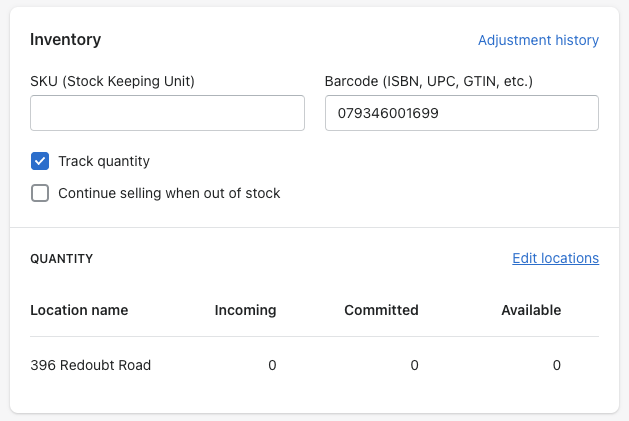Click the Incoming quantity value for 396 Redoubt Road
The height and width of the screenshot is (421, 629).
272,365
